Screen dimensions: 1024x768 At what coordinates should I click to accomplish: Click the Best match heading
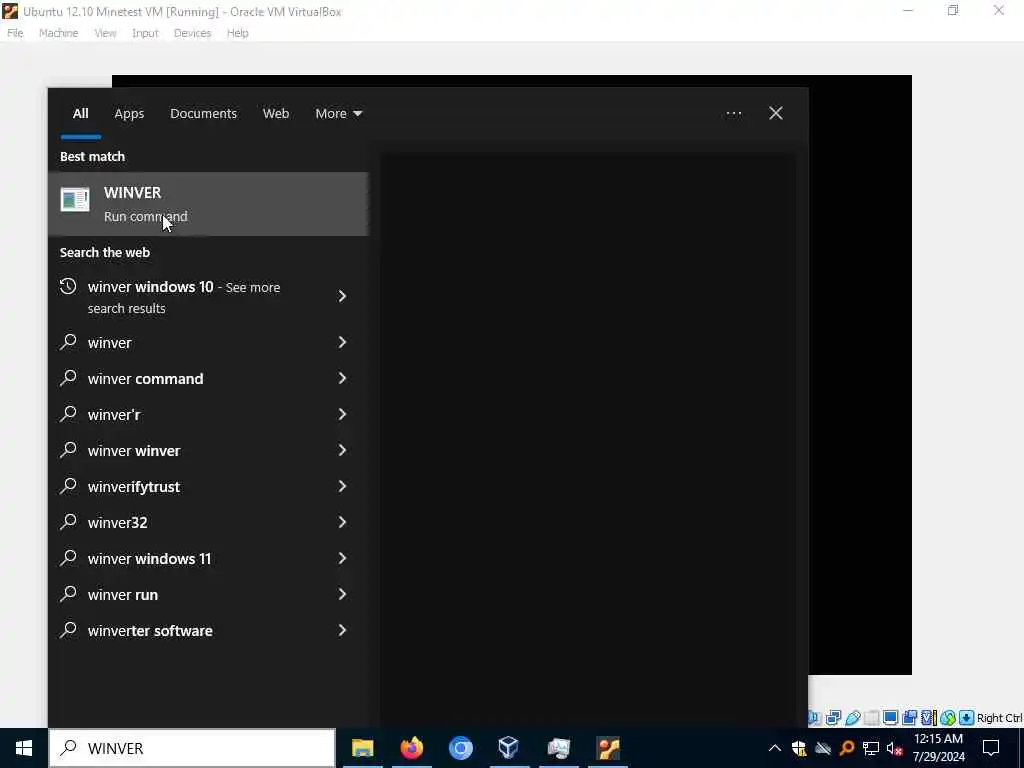(x=92, y=156)
